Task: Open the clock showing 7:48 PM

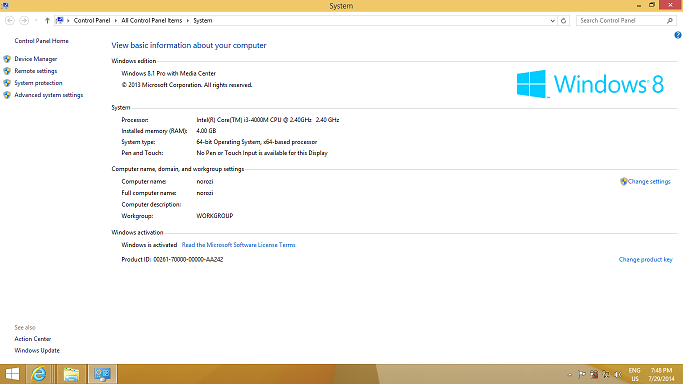Action: [x=661, y=374]
